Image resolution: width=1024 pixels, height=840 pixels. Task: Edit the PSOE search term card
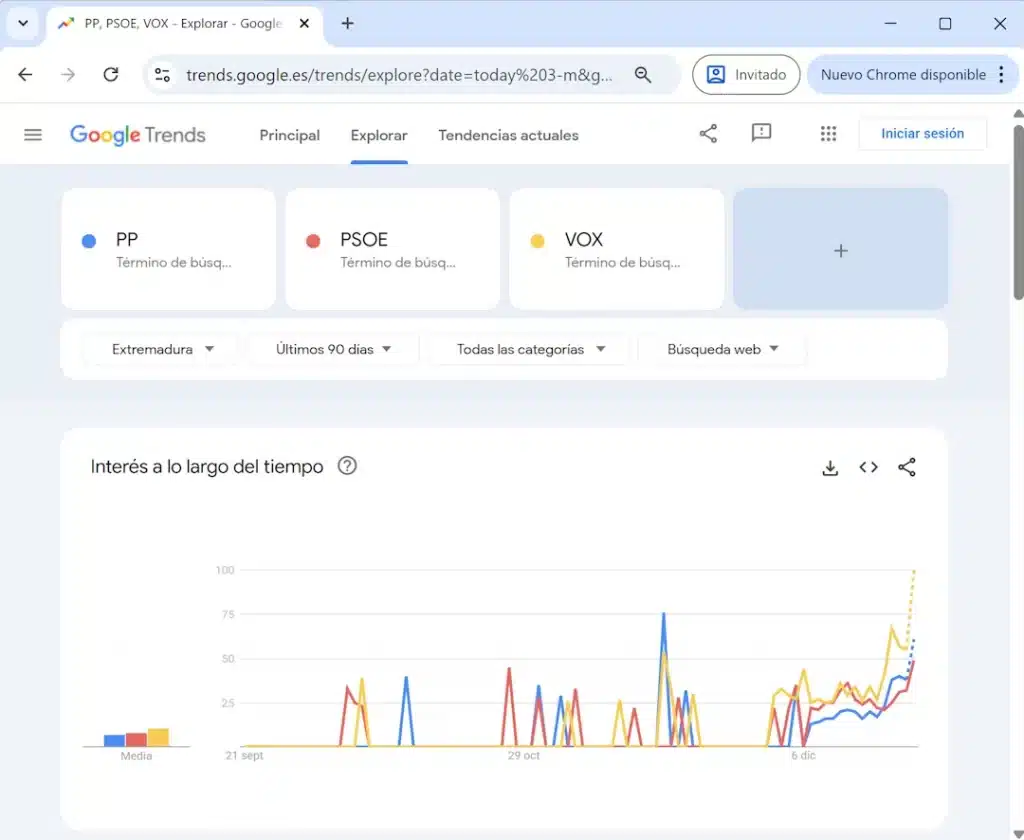pos(392,249)
